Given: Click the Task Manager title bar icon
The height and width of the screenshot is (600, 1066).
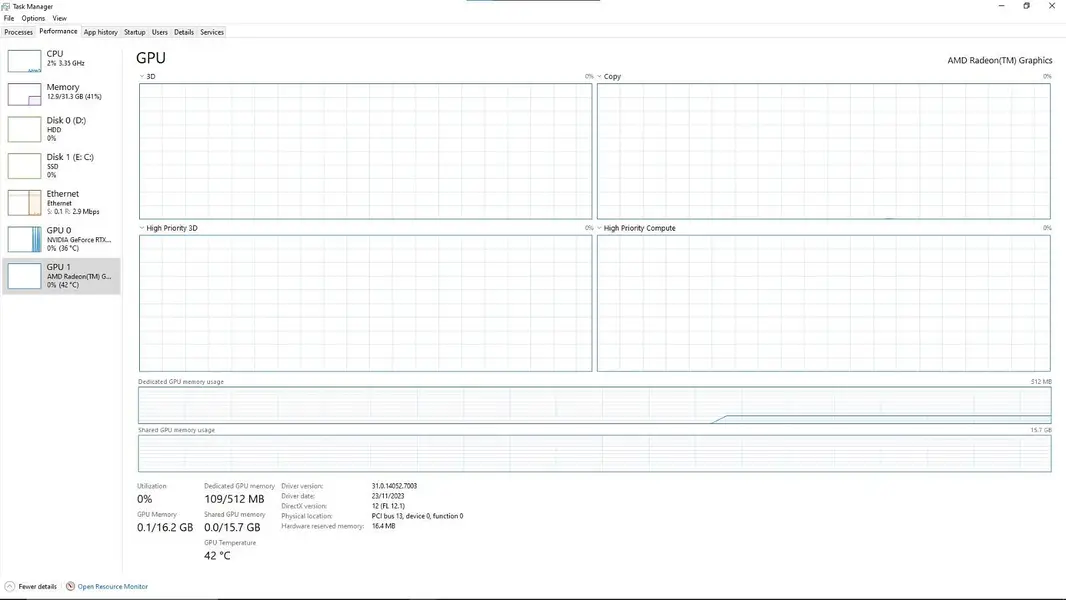Looking at the screenshot, I should pyautogui.click(x=5, y=6).
